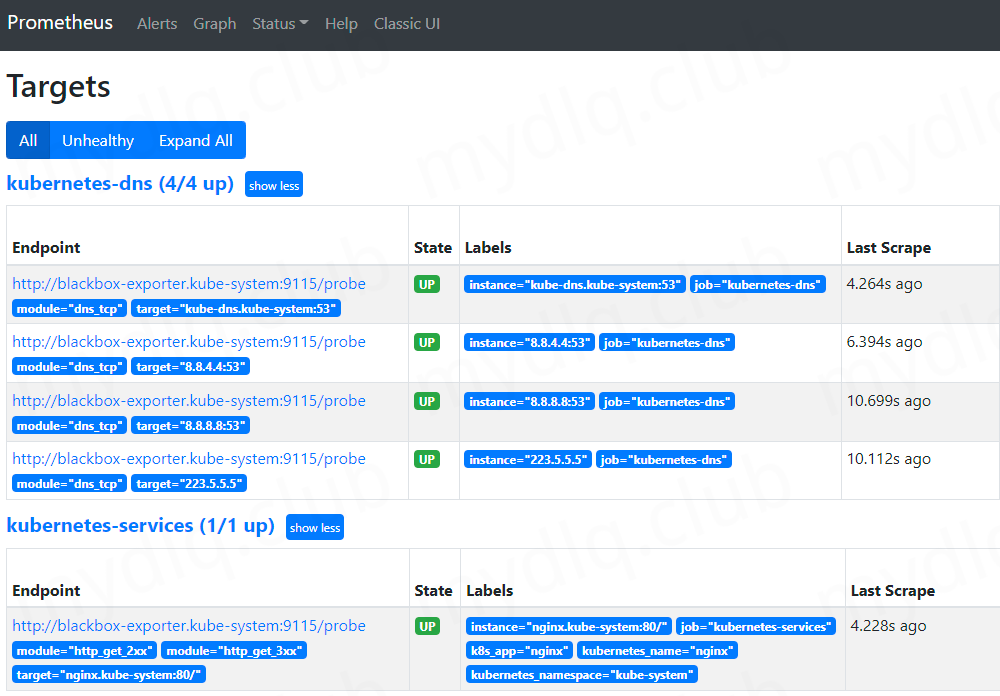Viewport: 1000px width, 696px height.
Task: Click the 4.228s ago last scrape value
Action: pyautogui.click(x=888, y=626)
